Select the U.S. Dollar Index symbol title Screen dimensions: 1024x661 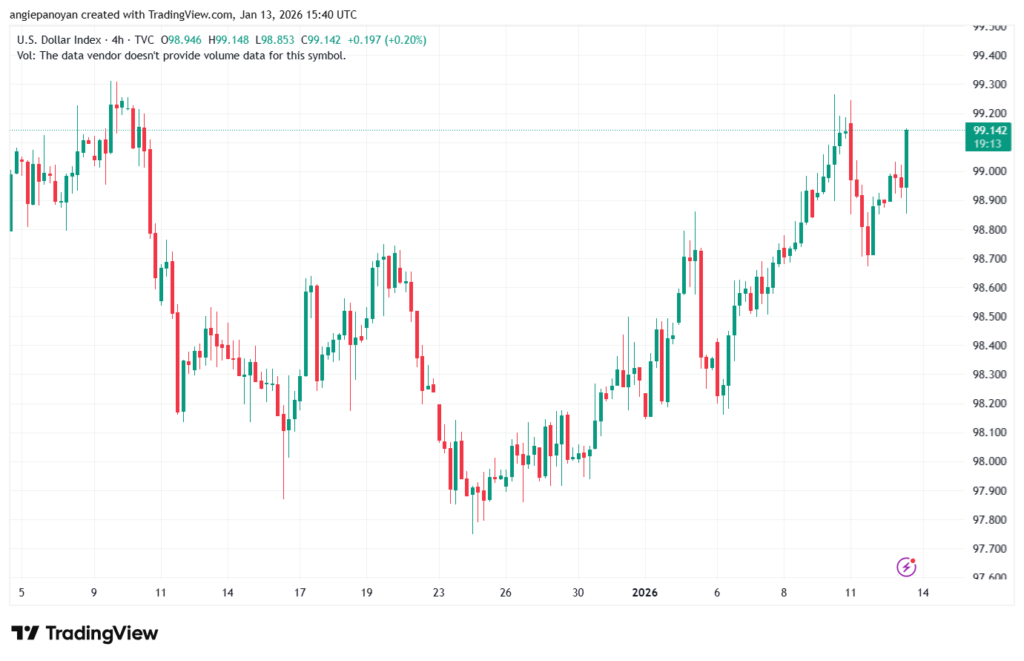pyautogui.click(x=62, y=40)
